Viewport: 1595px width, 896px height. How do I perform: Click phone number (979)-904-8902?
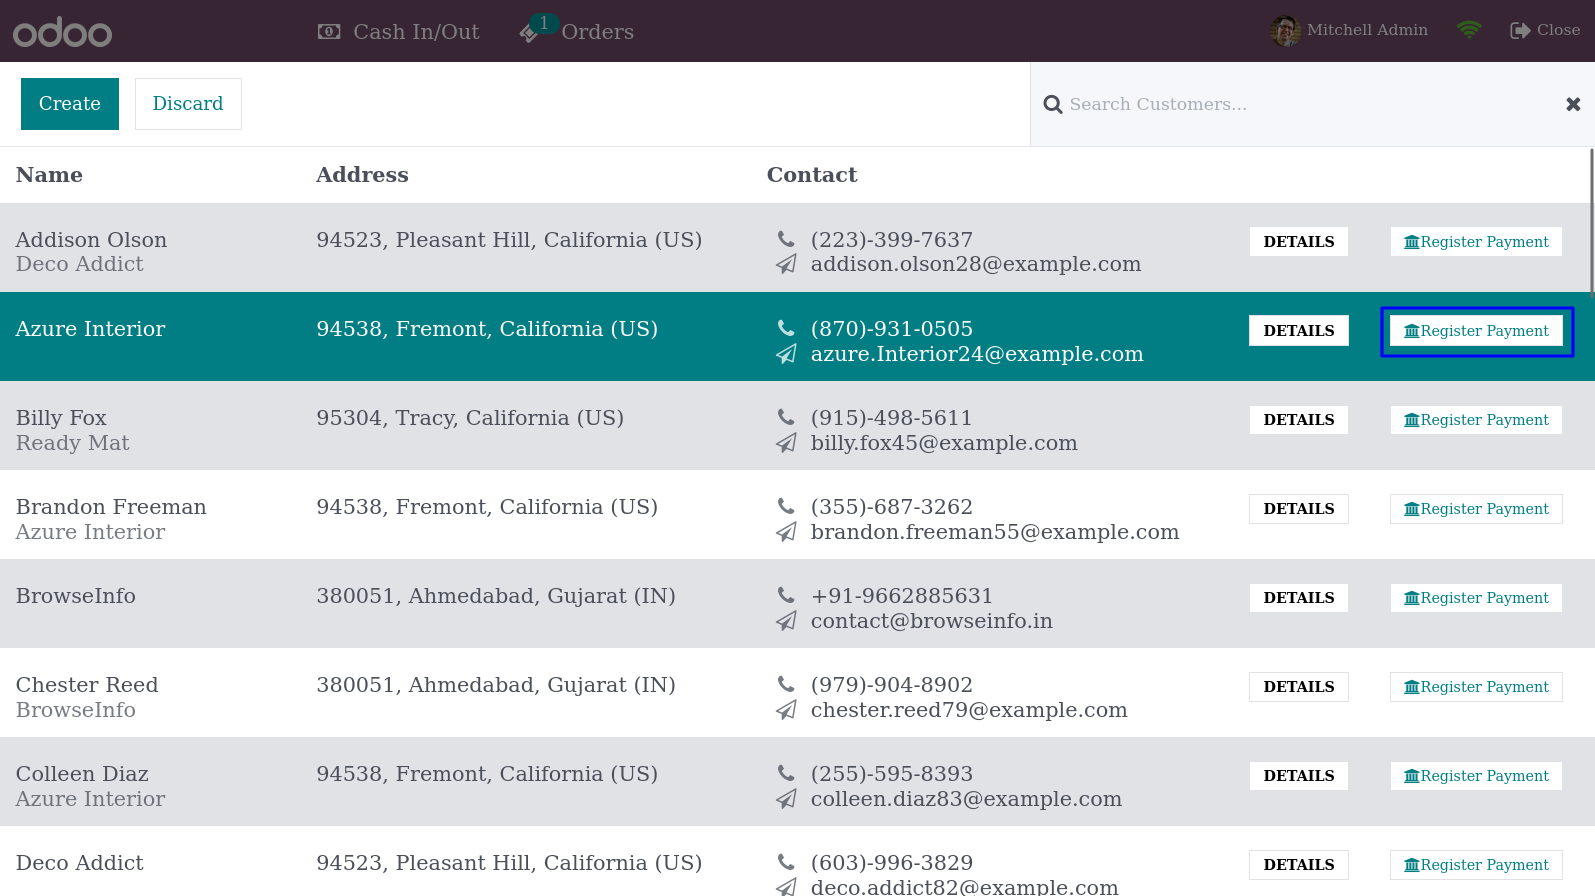[x=891, y=685]
